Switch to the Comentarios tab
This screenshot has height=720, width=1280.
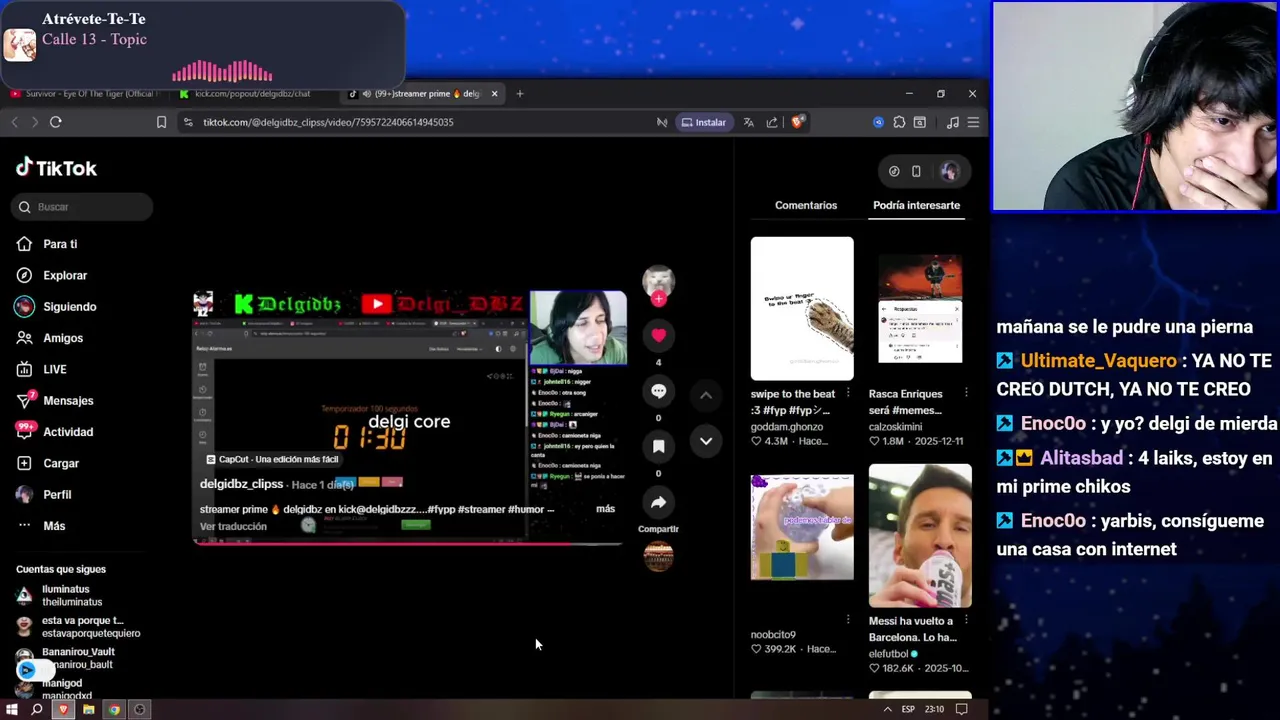point(806,205)
